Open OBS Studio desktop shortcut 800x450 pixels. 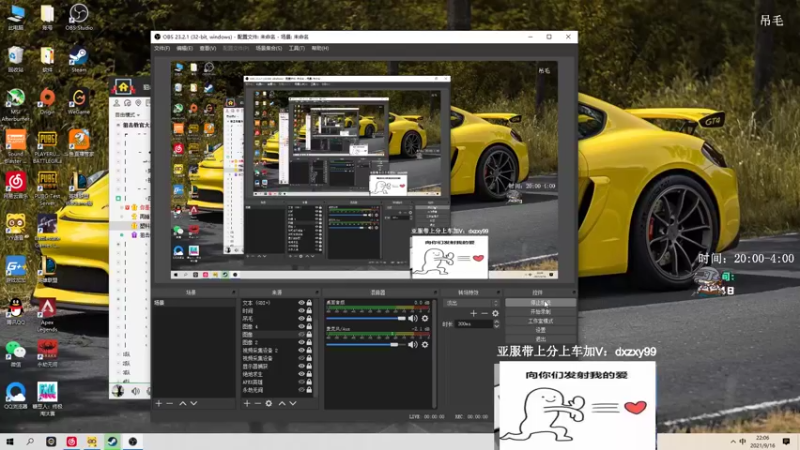(79, 17)
